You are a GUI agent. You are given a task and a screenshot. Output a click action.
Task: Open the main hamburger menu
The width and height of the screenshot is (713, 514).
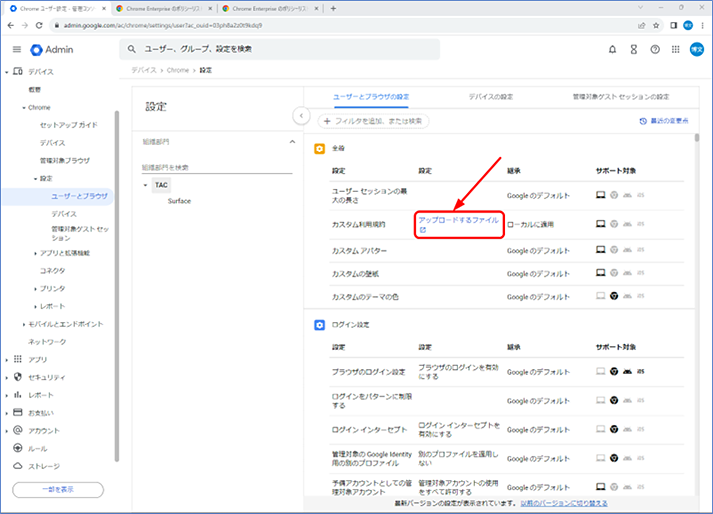click(x=17, y=49)
